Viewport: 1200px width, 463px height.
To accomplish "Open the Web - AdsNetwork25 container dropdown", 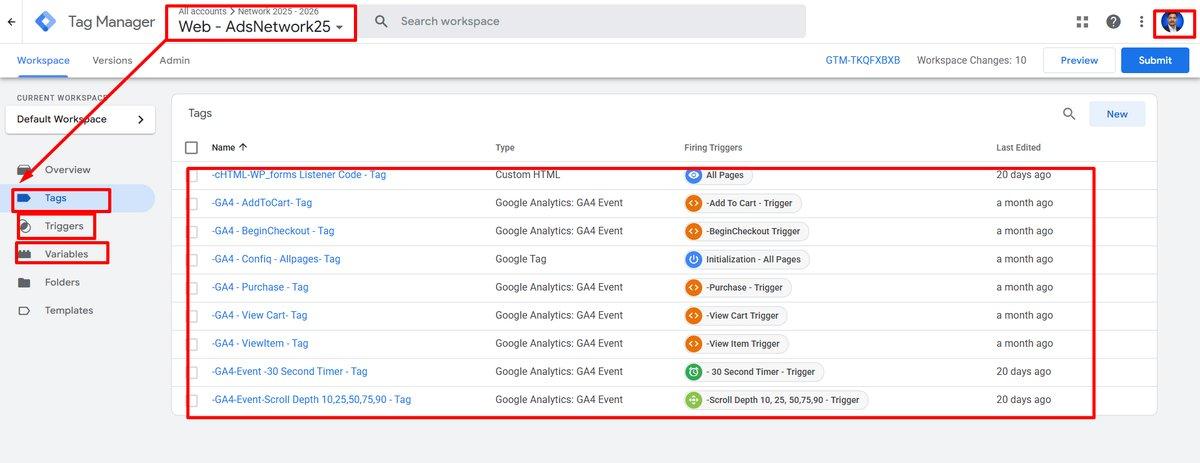I will click(x=261, y=26).
